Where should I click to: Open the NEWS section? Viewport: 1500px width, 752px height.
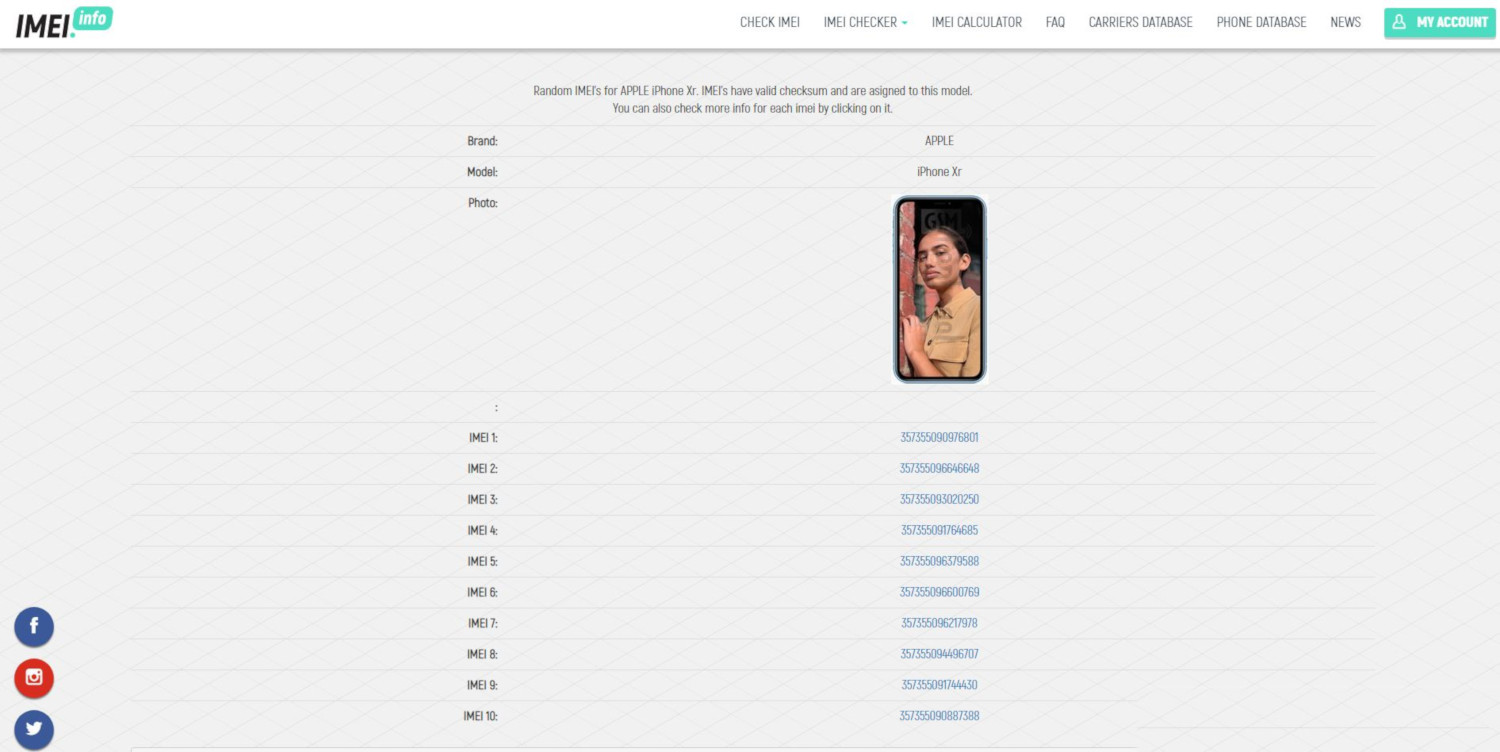[1346, 21]
